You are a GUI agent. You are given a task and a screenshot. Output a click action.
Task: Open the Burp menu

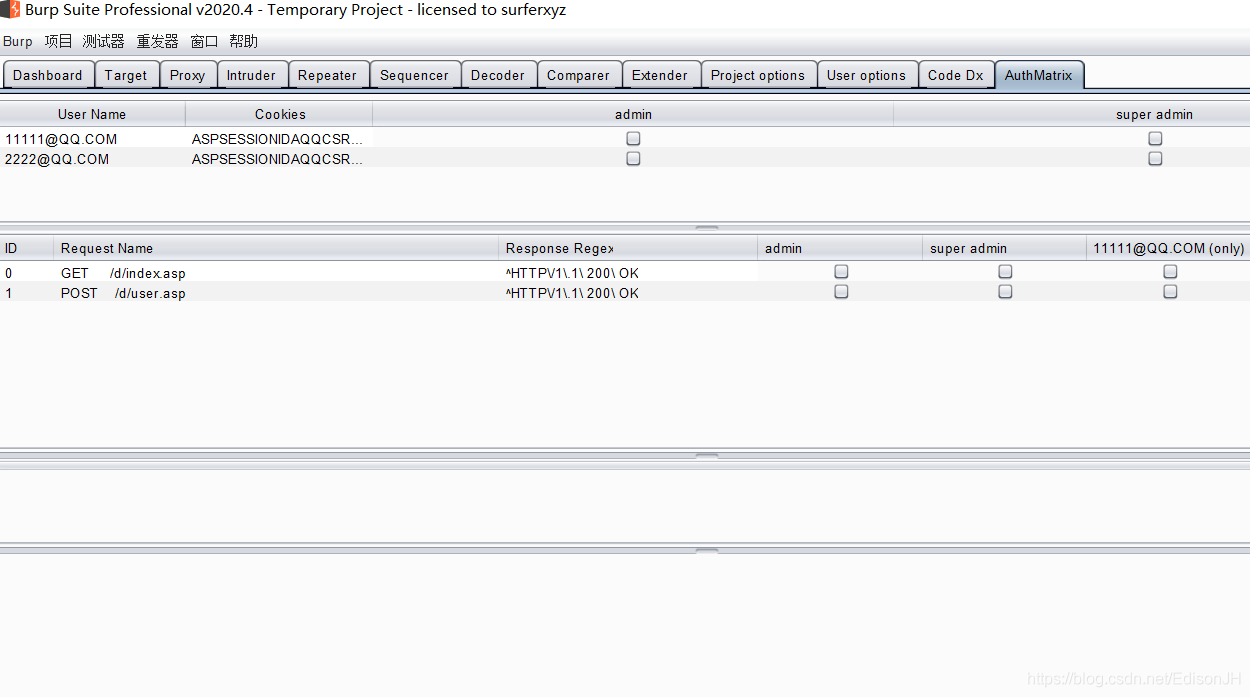pyautogui.click(x=17, y=41)
